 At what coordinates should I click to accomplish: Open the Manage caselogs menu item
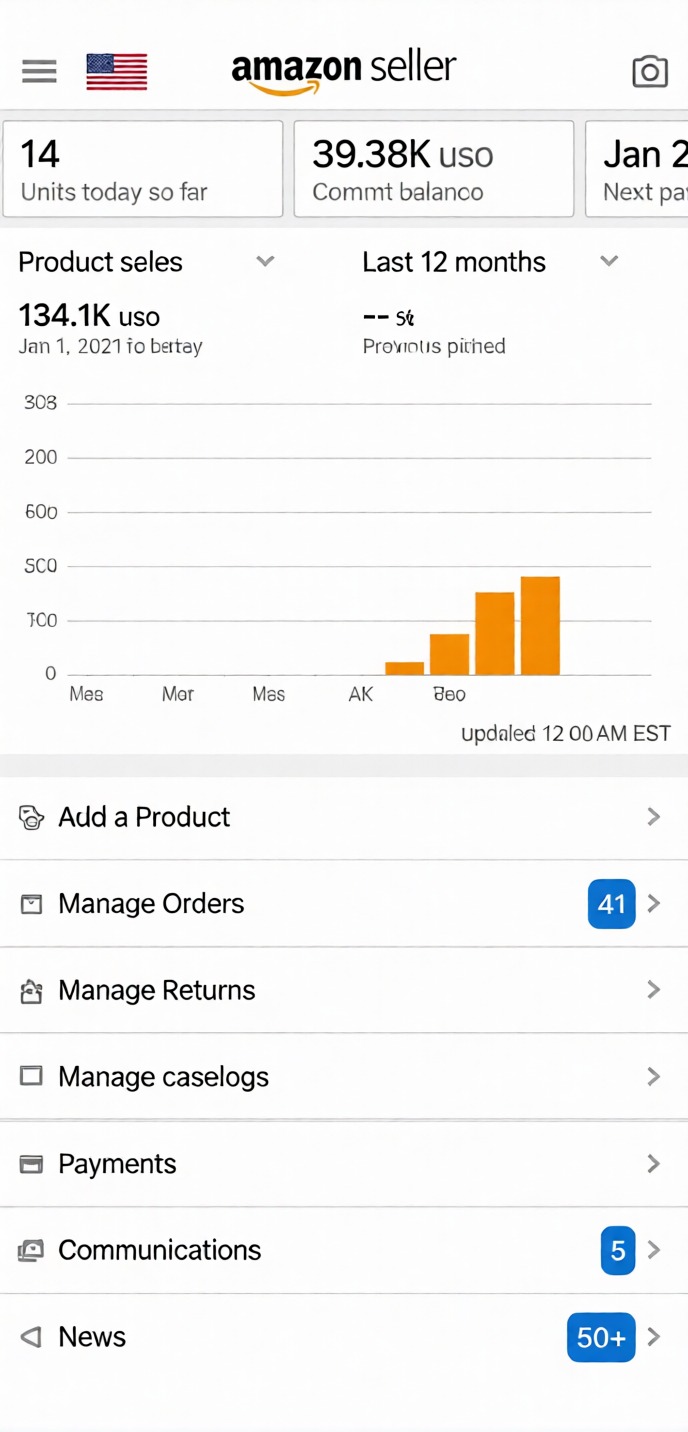pos(164,1077)
